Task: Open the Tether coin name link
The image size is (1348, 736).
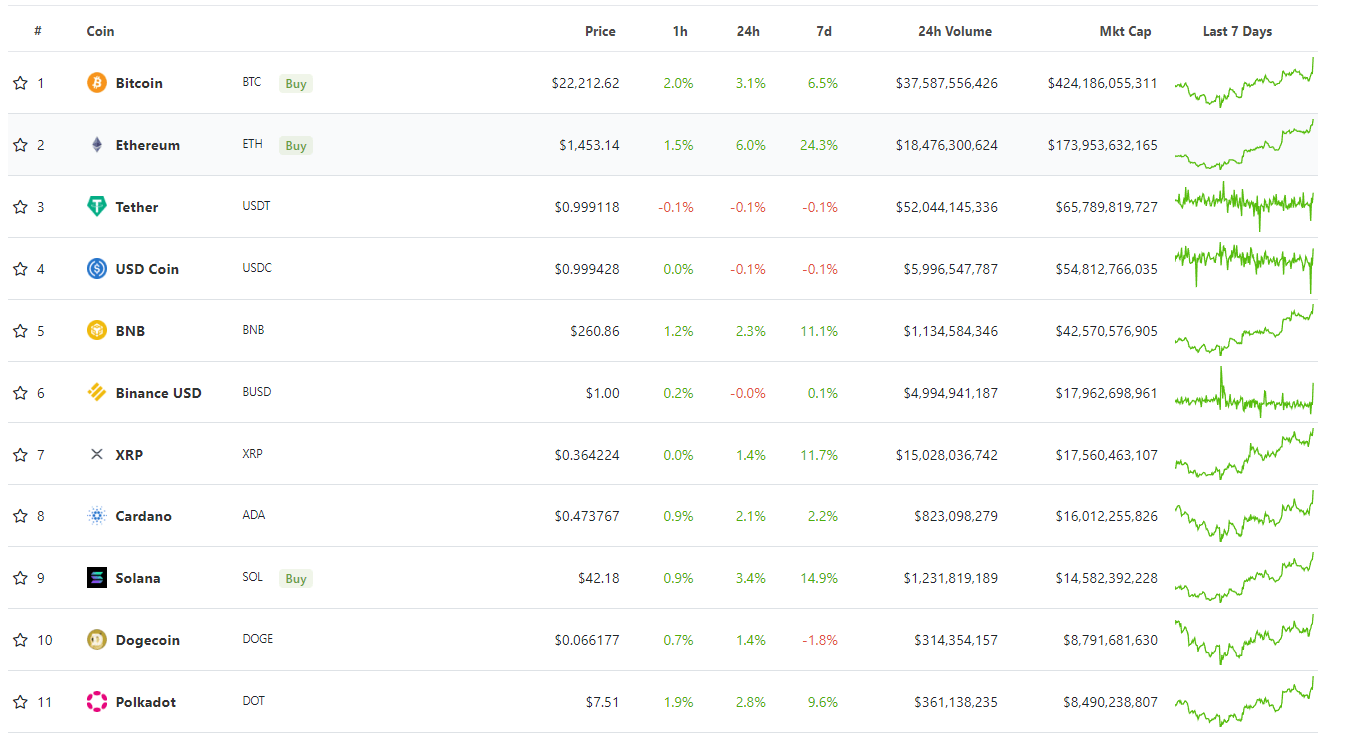Action: (x=137, y=207)
